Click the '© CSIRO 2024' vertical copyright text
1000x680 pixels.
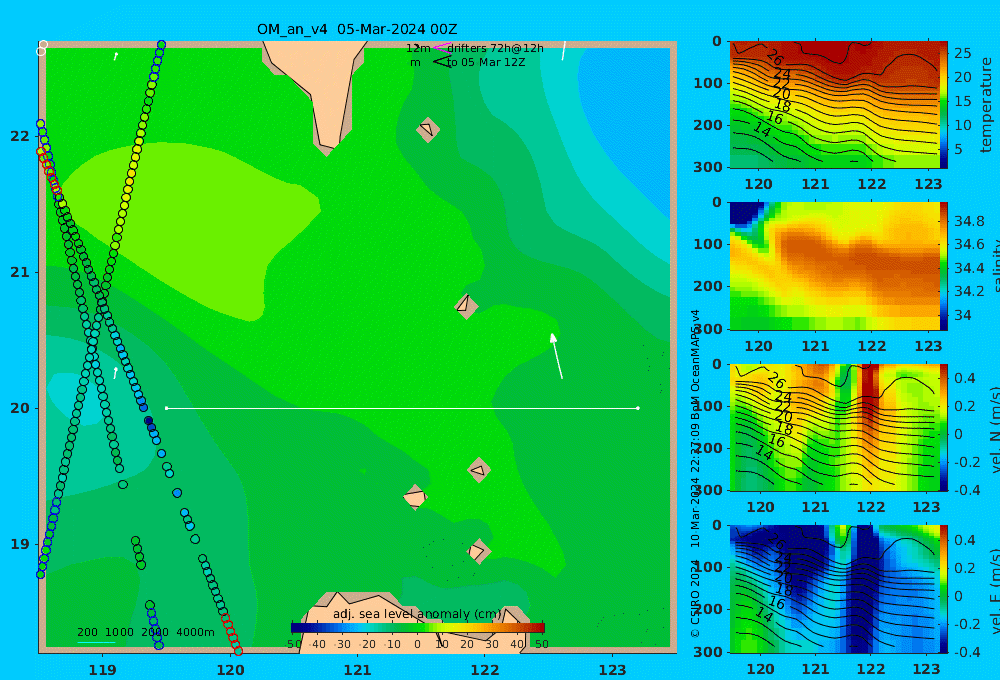695,598
